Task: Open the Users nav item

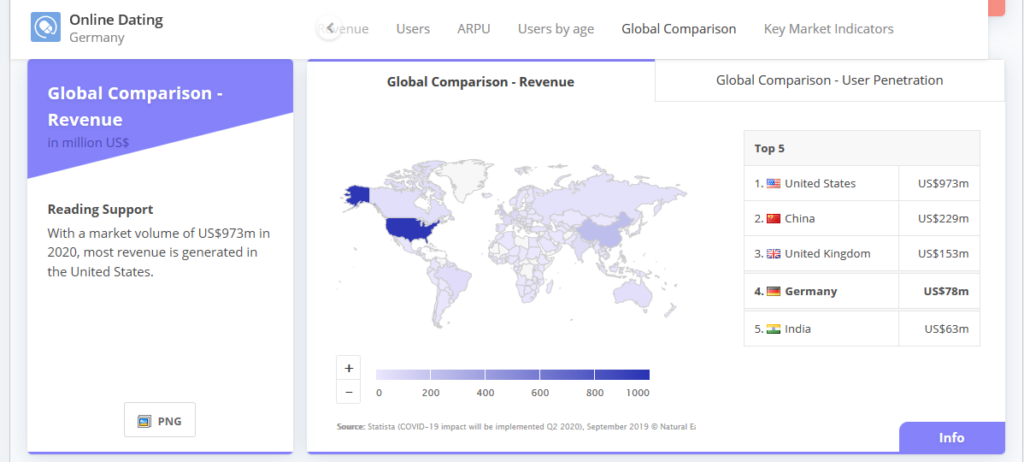Action: tap(413, 29)
